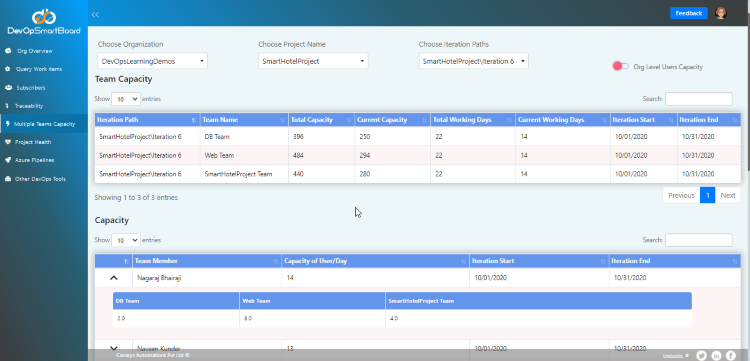Image resolution: width=750 pixels, height=361 pixels.
Task: Sort by Total Capacity column
Action: pyautogui.click(x=321, y=120)
